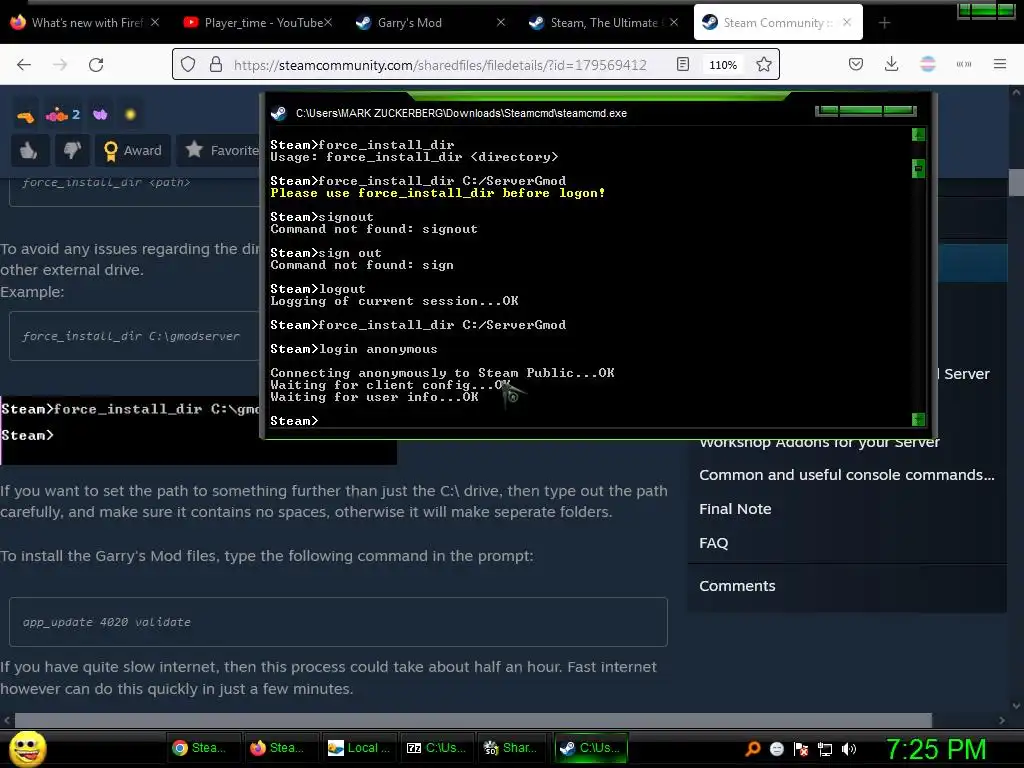Switch to Player_time YouTube tab
The height and width of the screenshot is (768, 1024).
click(x=258, y=23)
